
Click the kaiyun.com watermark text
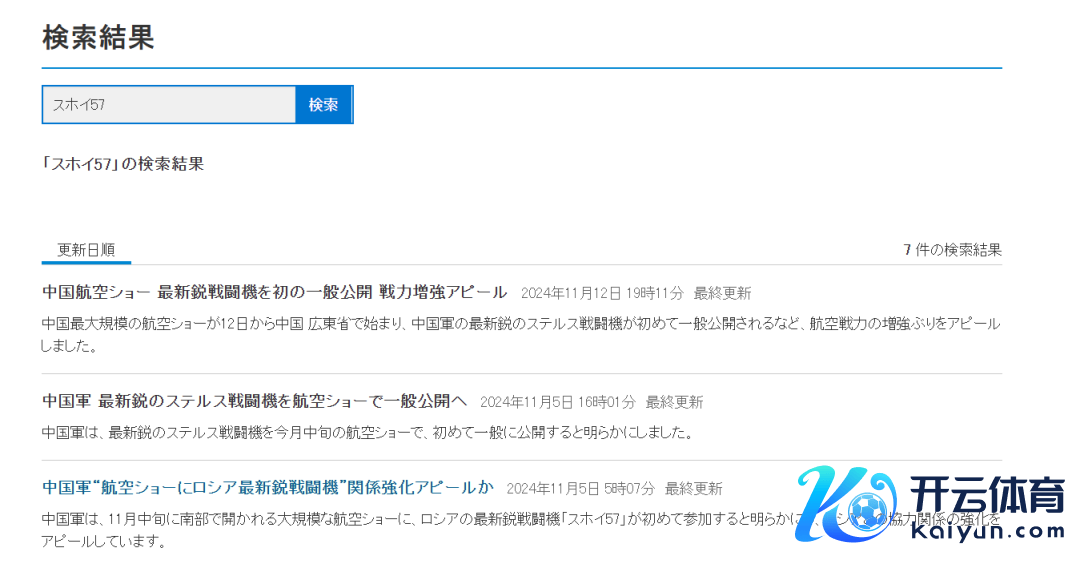pos(988,531)
